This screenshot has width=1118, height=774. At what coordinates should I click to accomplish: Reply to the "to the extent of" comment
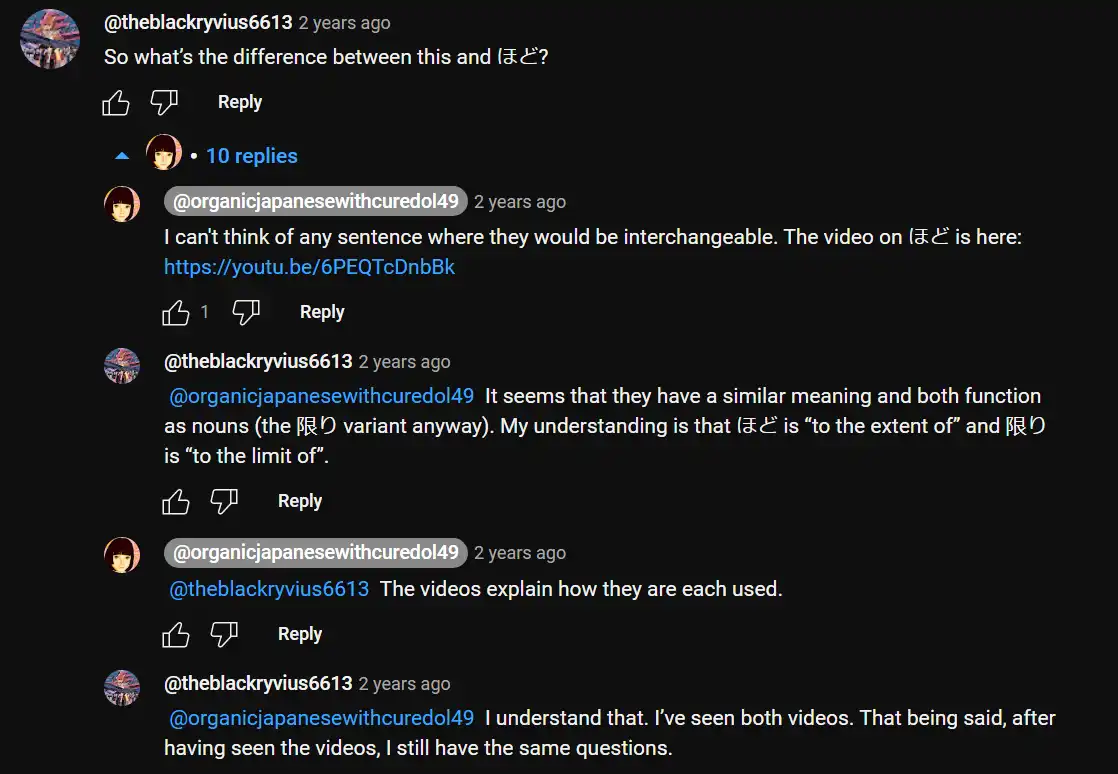tap(300, 501)
